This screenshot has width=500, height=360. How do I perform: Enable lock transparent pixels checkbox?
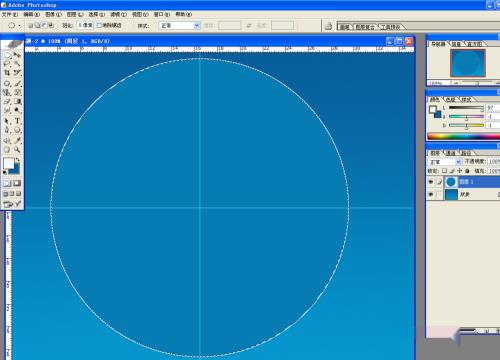(444, 171)
